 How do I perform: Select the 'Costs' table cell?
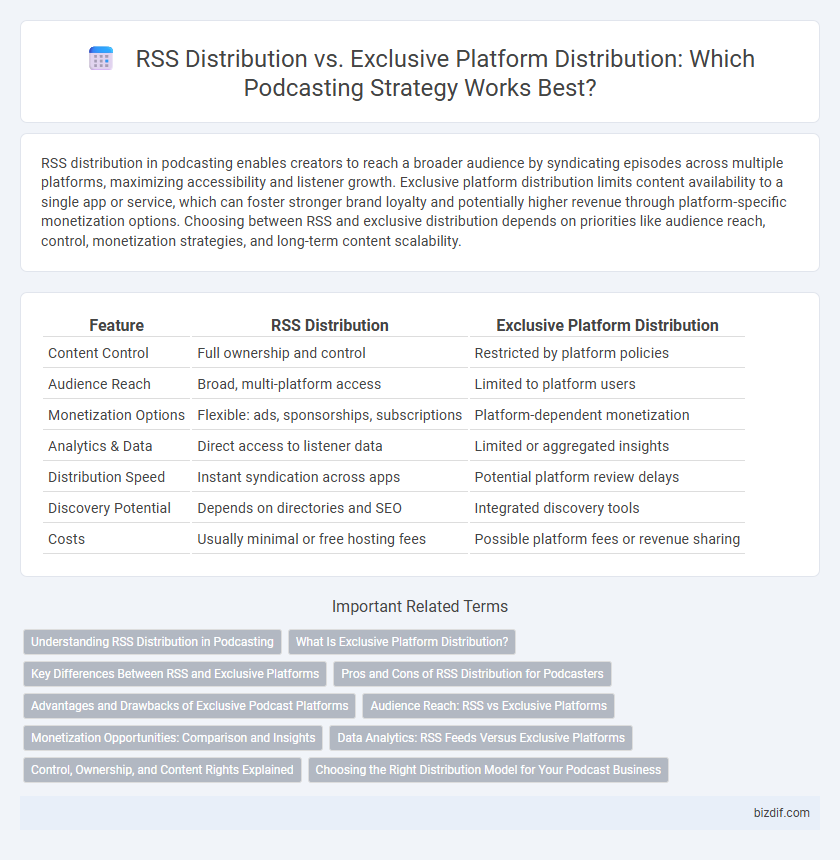(116, 539)
